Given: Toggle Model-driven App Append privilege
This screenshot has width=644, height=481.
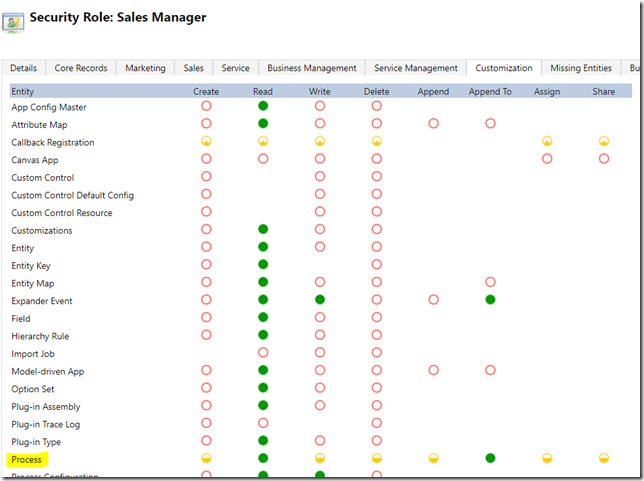Looking at the screenshot, I should click(433, 370).
